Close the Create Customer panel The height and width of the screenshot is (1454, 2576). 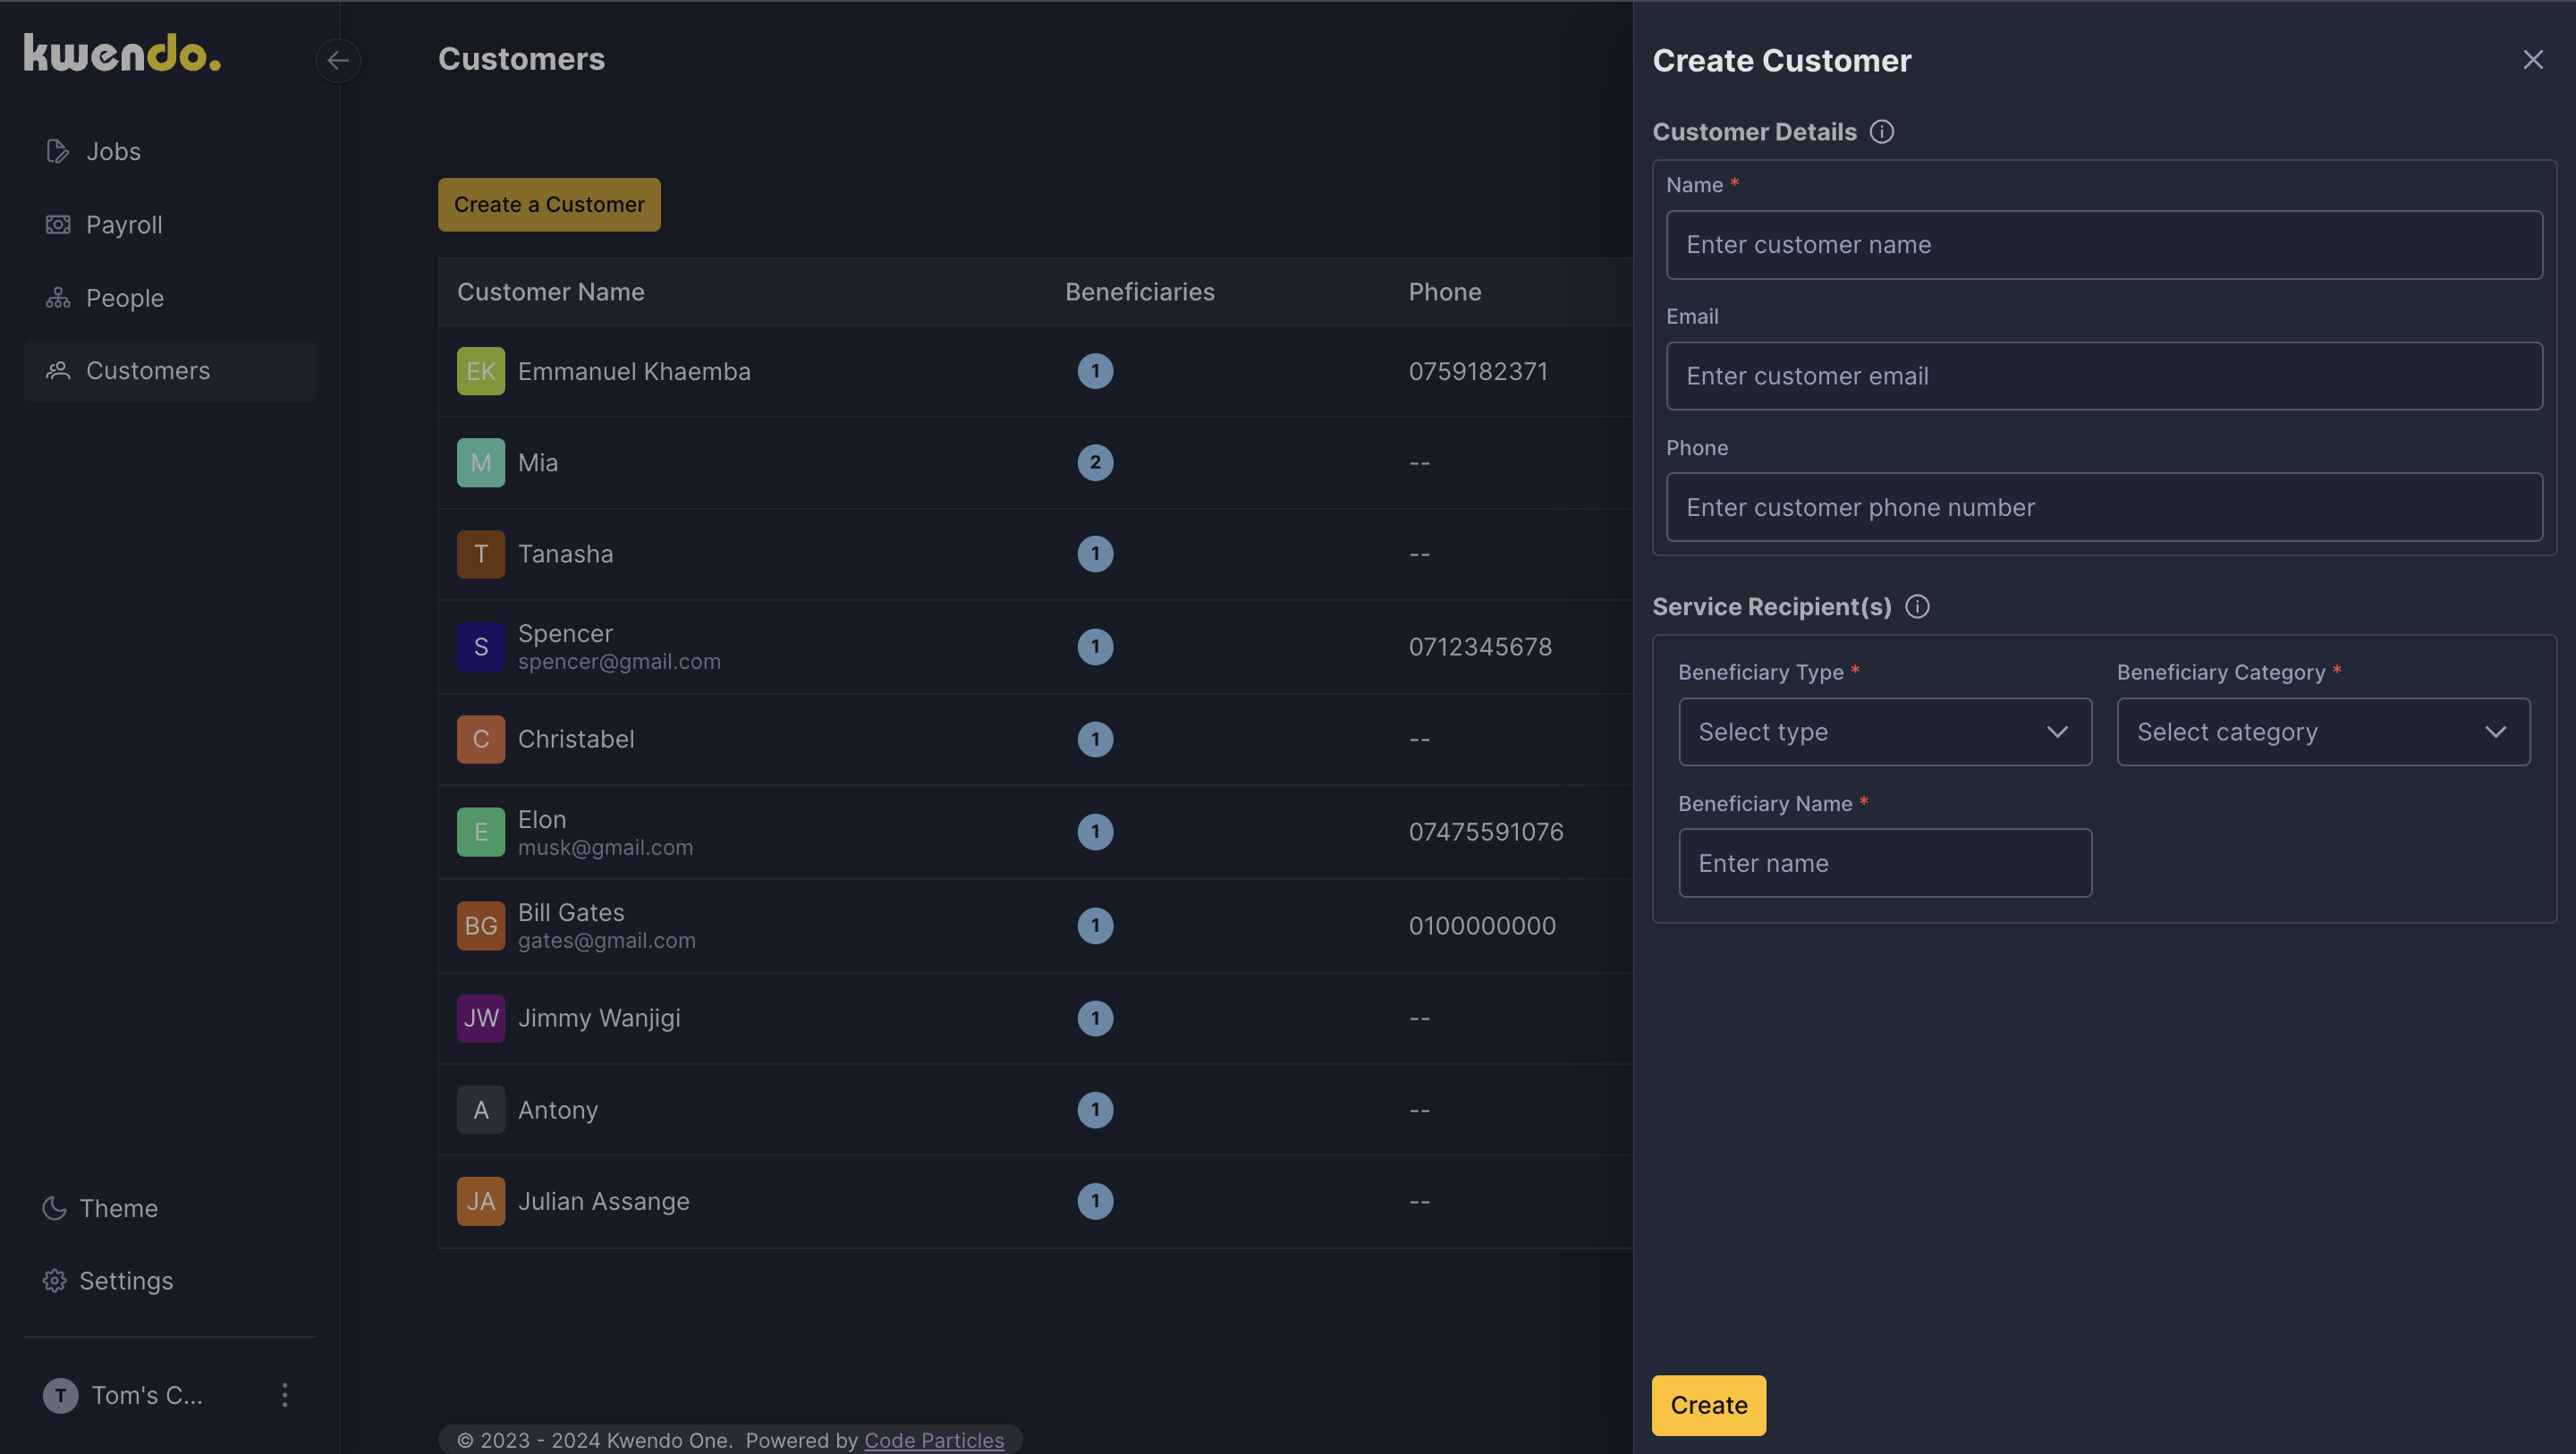point(2532,60)
